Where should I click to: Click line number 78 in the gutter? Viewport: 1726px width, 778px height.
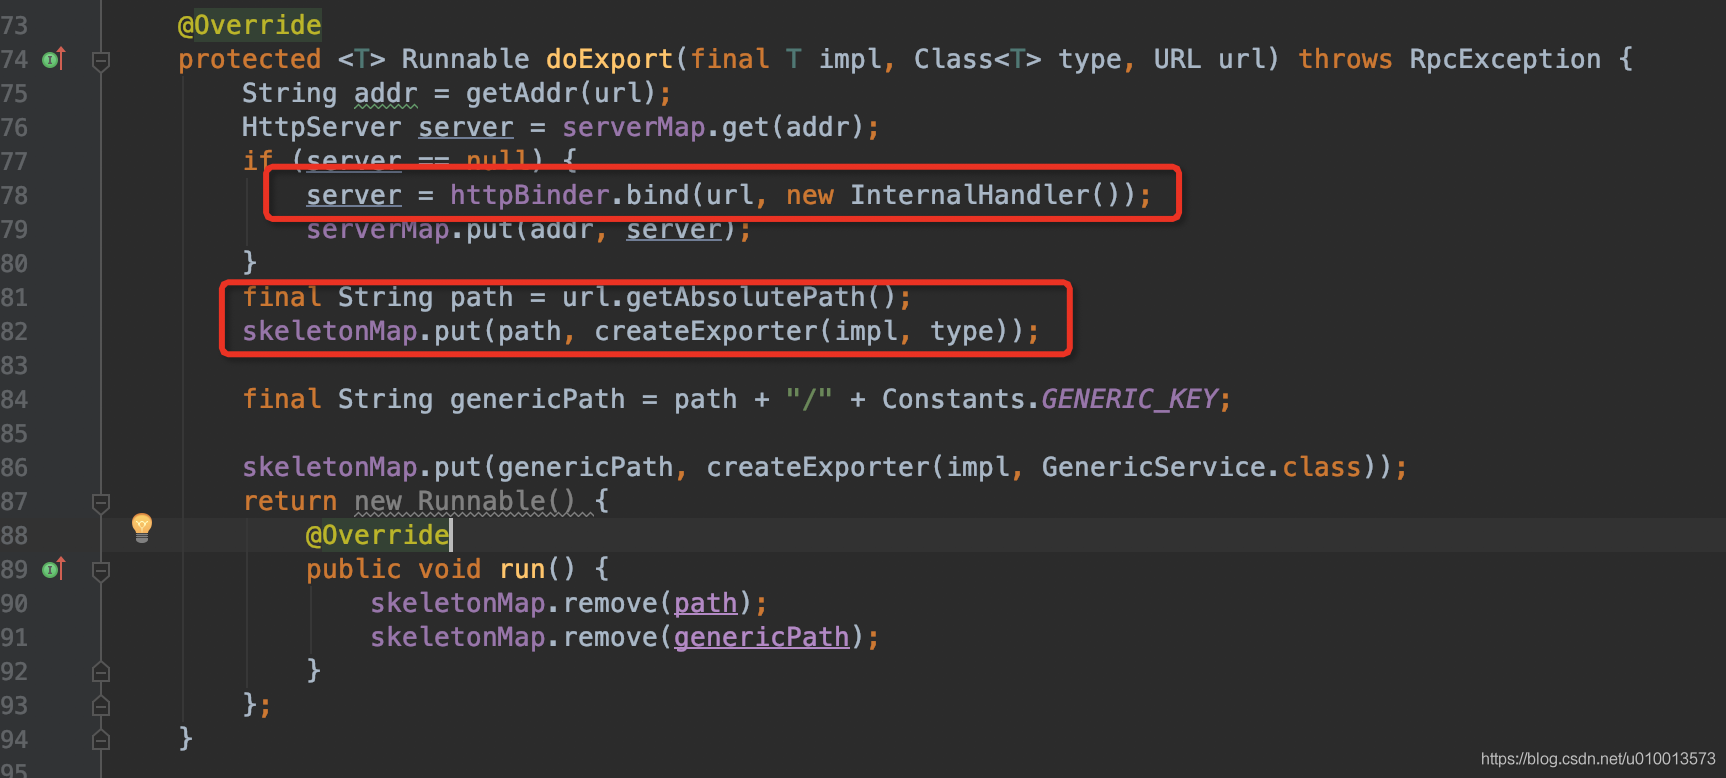tap(15, 196)
